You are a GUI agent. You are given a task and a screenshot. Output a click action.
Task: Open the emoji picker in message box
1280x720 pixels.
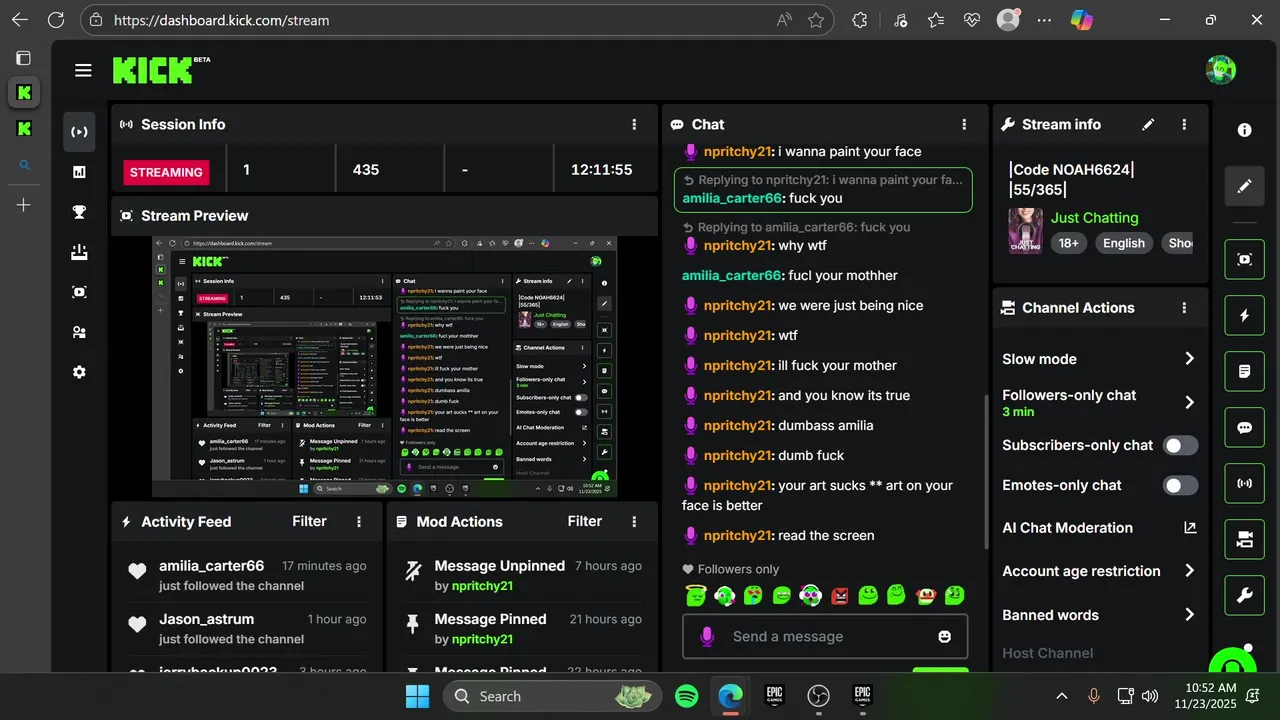[944, 636]
